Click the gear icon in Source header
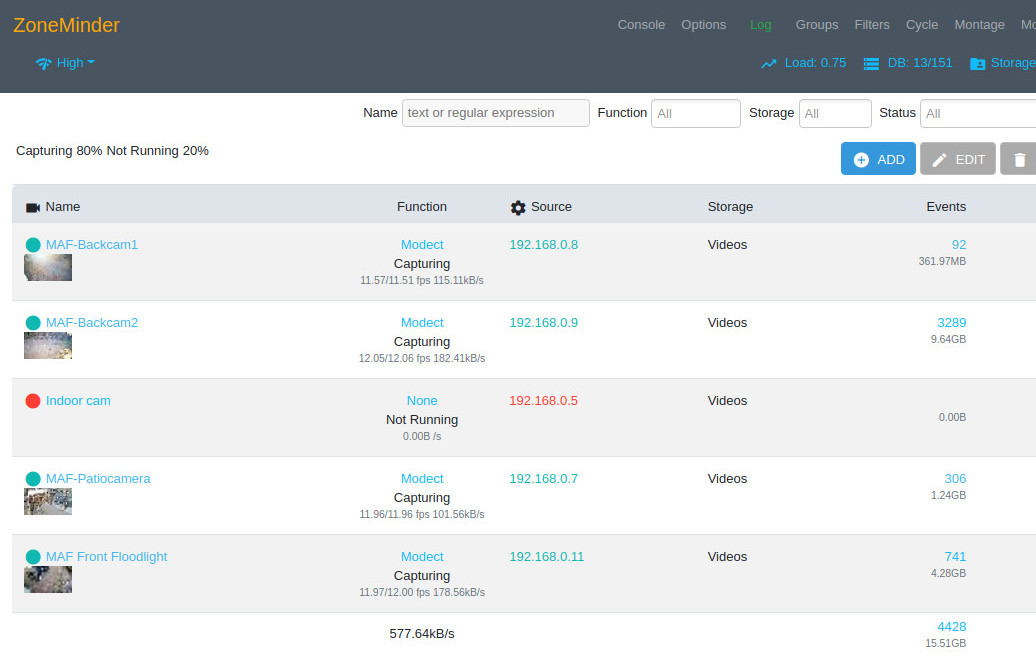This screenshot has width=1036, height=672. click(518, 207)
